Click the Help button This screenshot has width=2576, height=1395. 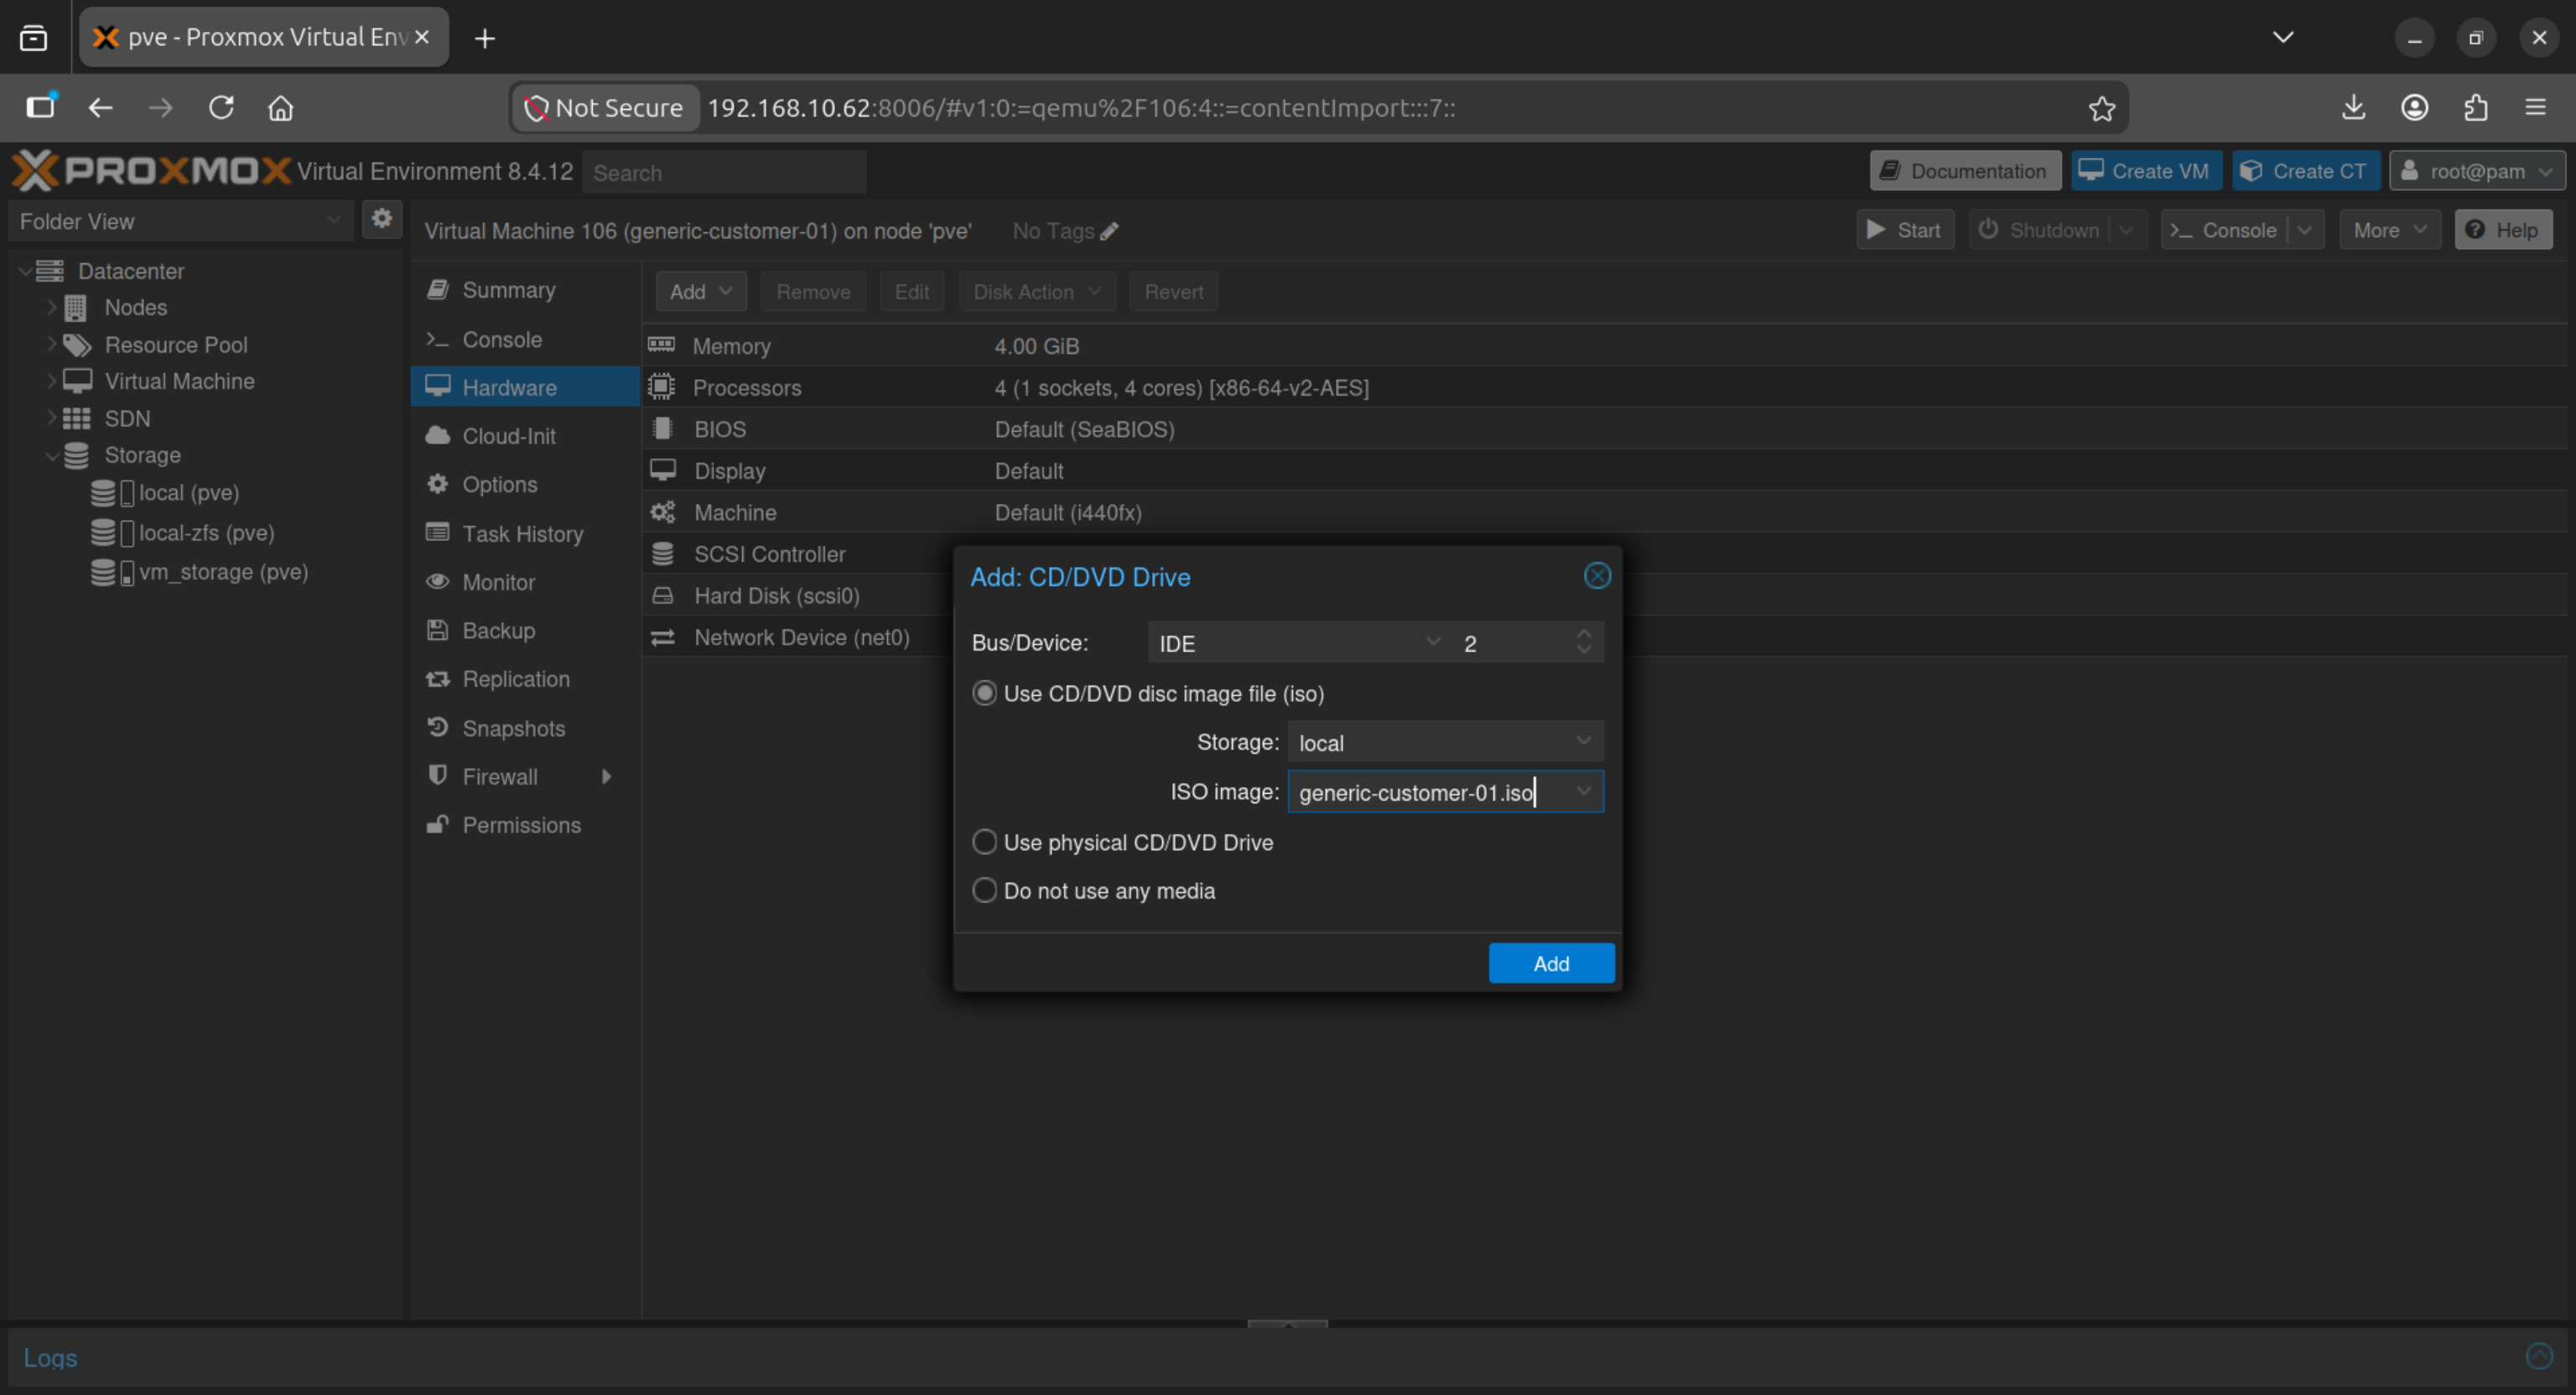tap(2503, 230)
